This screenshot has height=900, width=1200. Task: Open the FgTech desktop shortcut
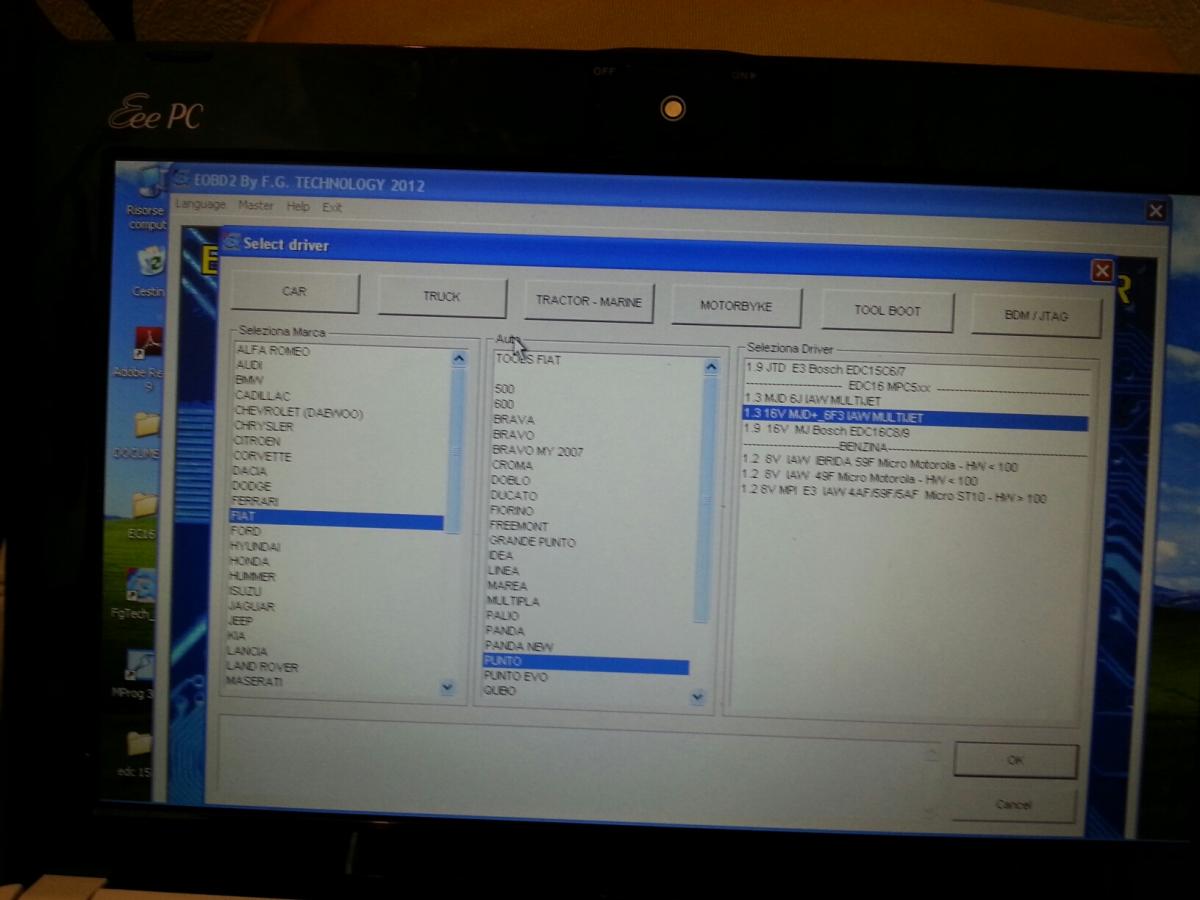[x=139, y=593]
